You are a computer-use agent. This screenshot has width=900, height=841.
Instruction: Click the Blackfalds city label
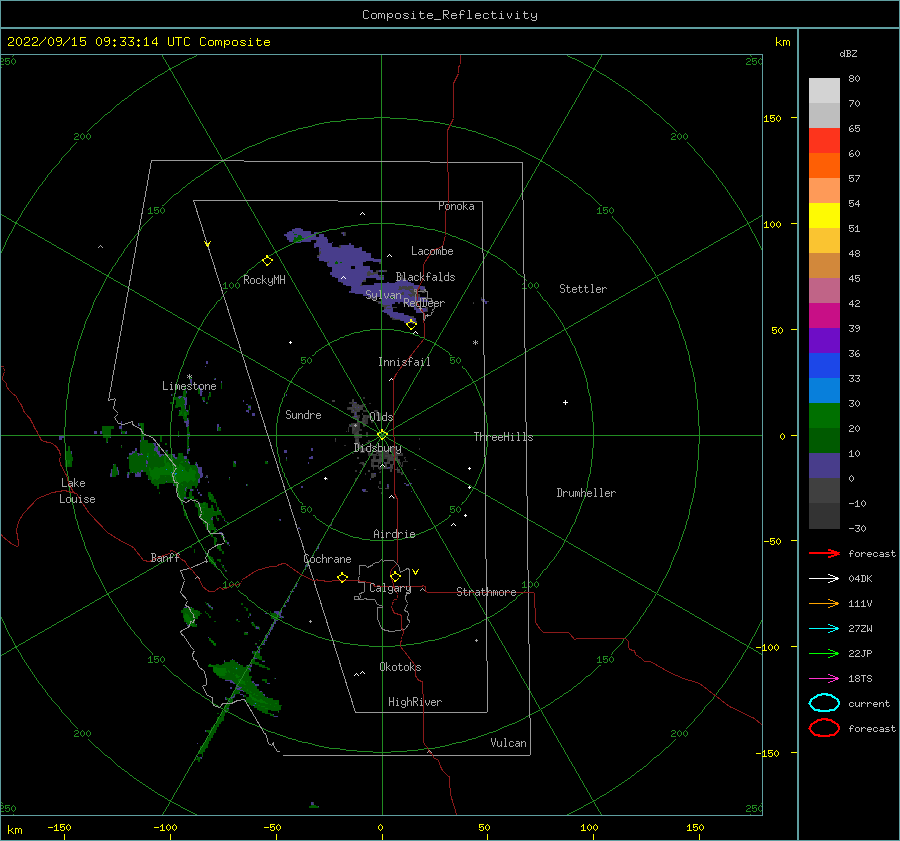(x=425, y=277)
